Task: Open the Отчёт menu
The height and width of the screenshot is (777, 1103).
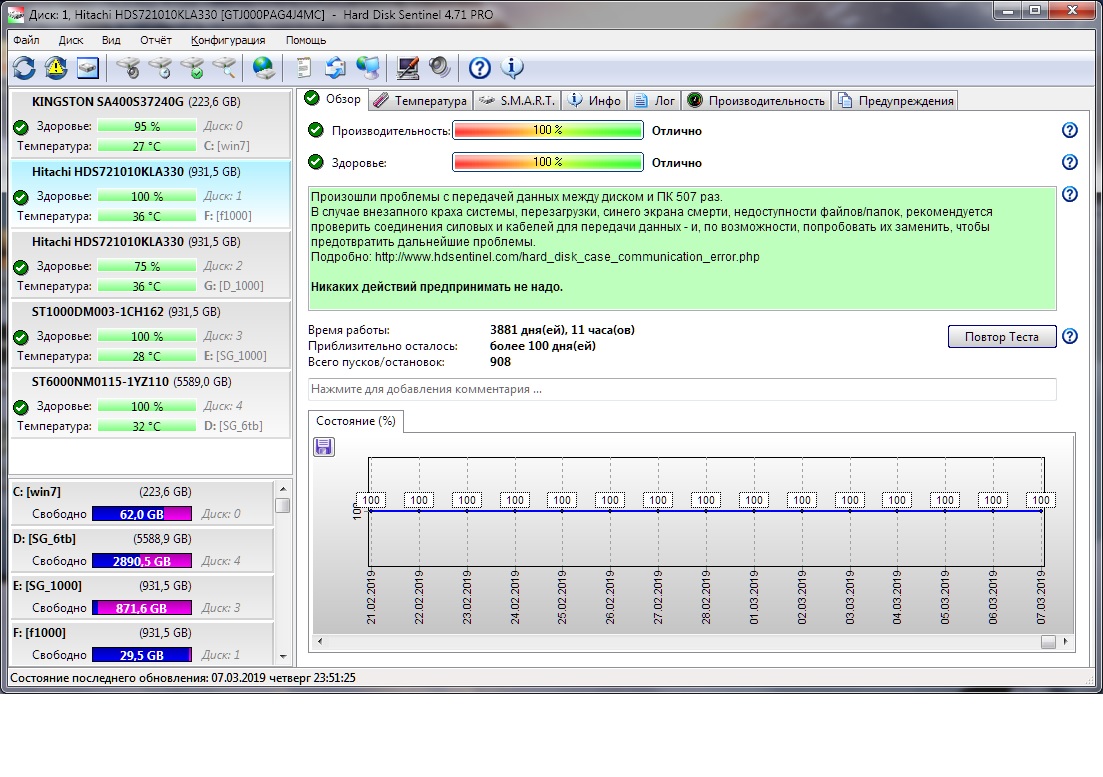Action: point(155,40)
